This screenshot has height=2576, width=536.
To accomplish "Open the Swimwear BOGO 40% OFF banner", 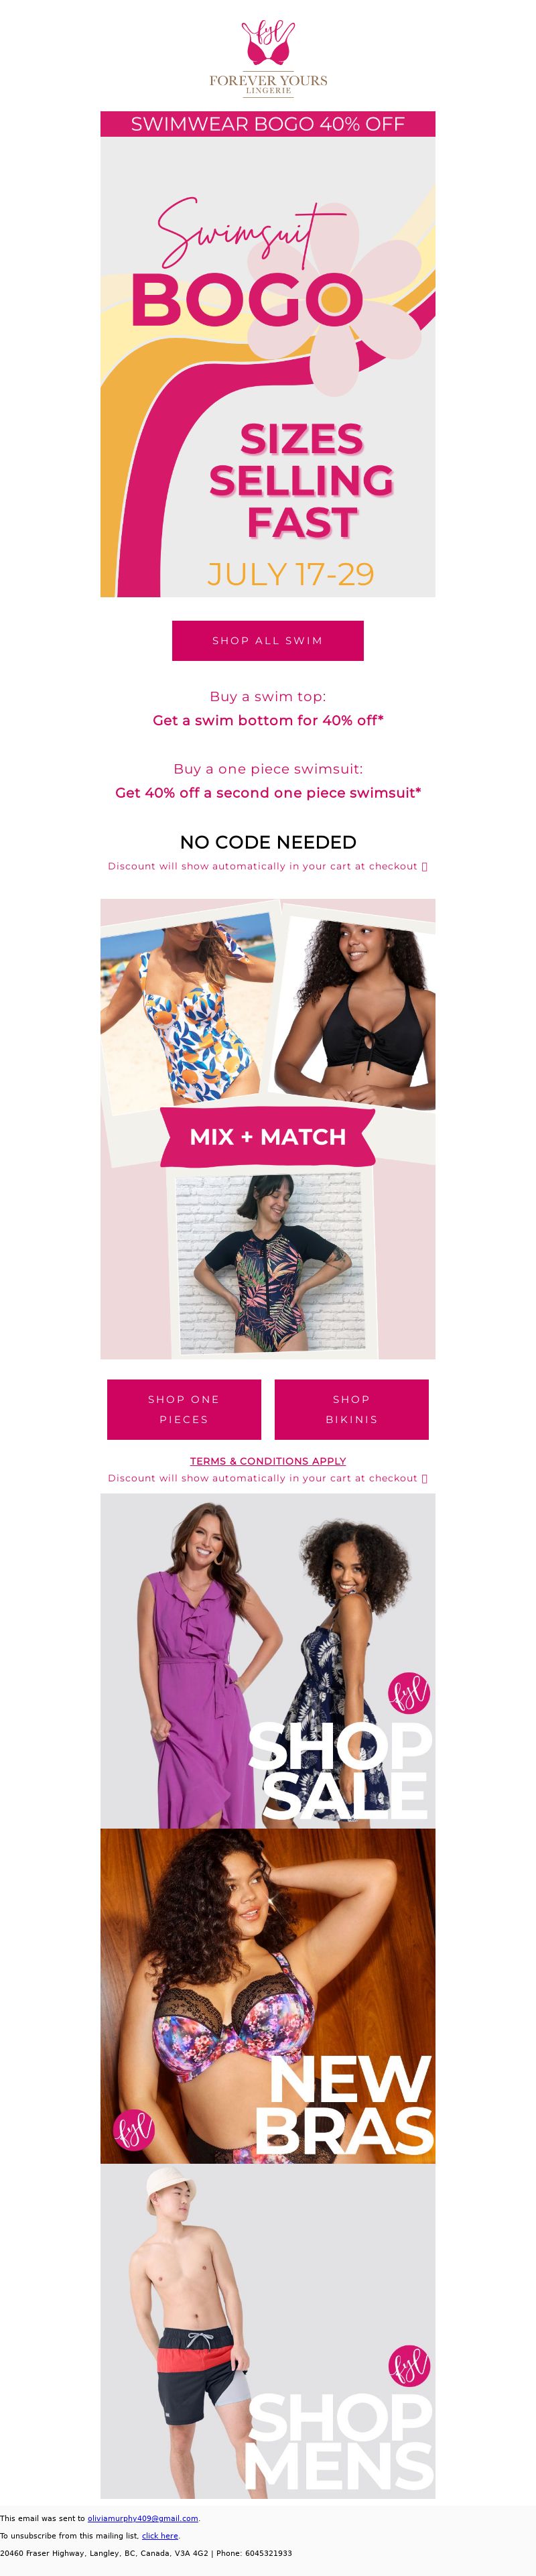I will [268, 124].
